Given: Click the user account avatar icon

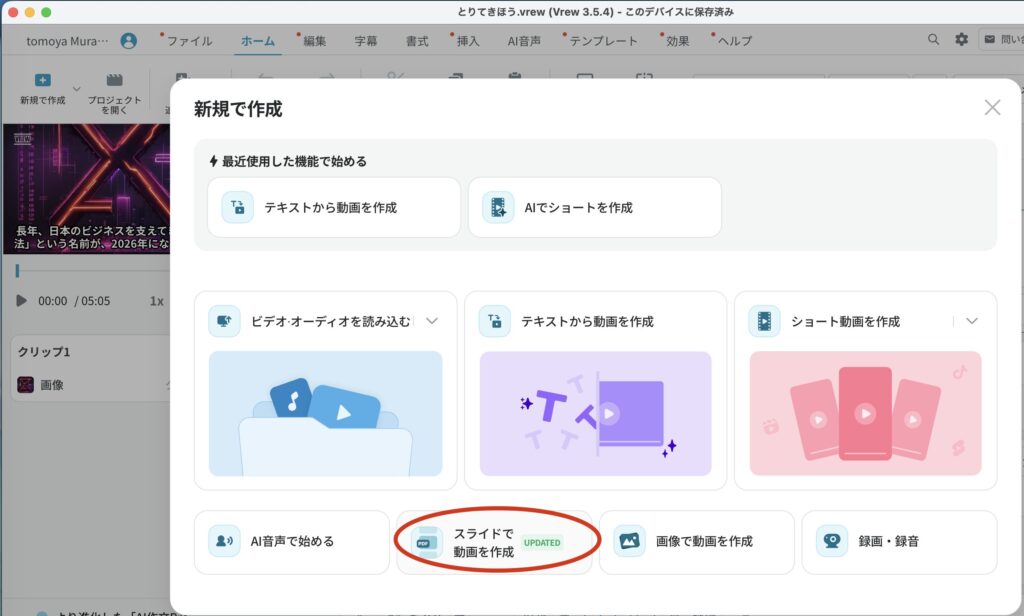Looking at the screenshot, I should point(128,41).
